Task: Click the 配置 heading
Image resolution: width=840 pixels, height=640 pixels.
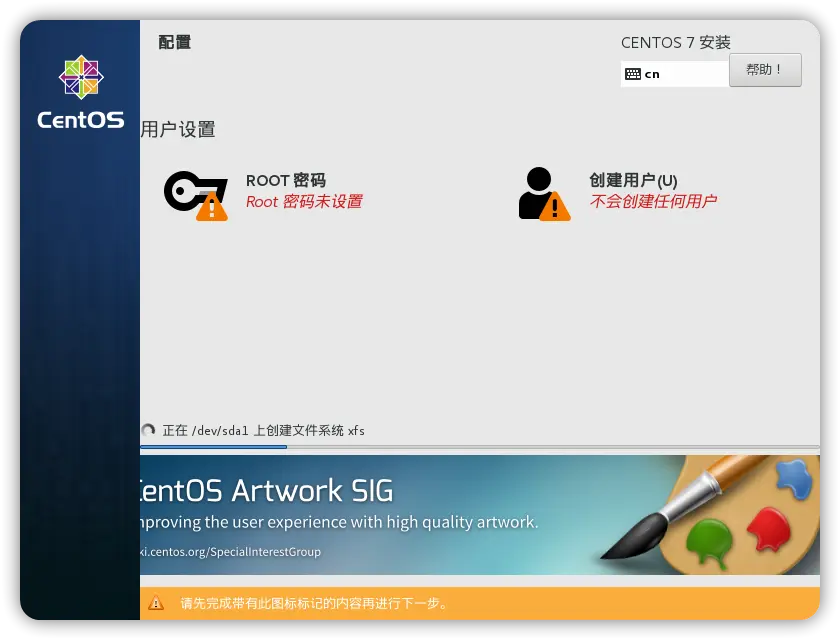Action: 175,42
